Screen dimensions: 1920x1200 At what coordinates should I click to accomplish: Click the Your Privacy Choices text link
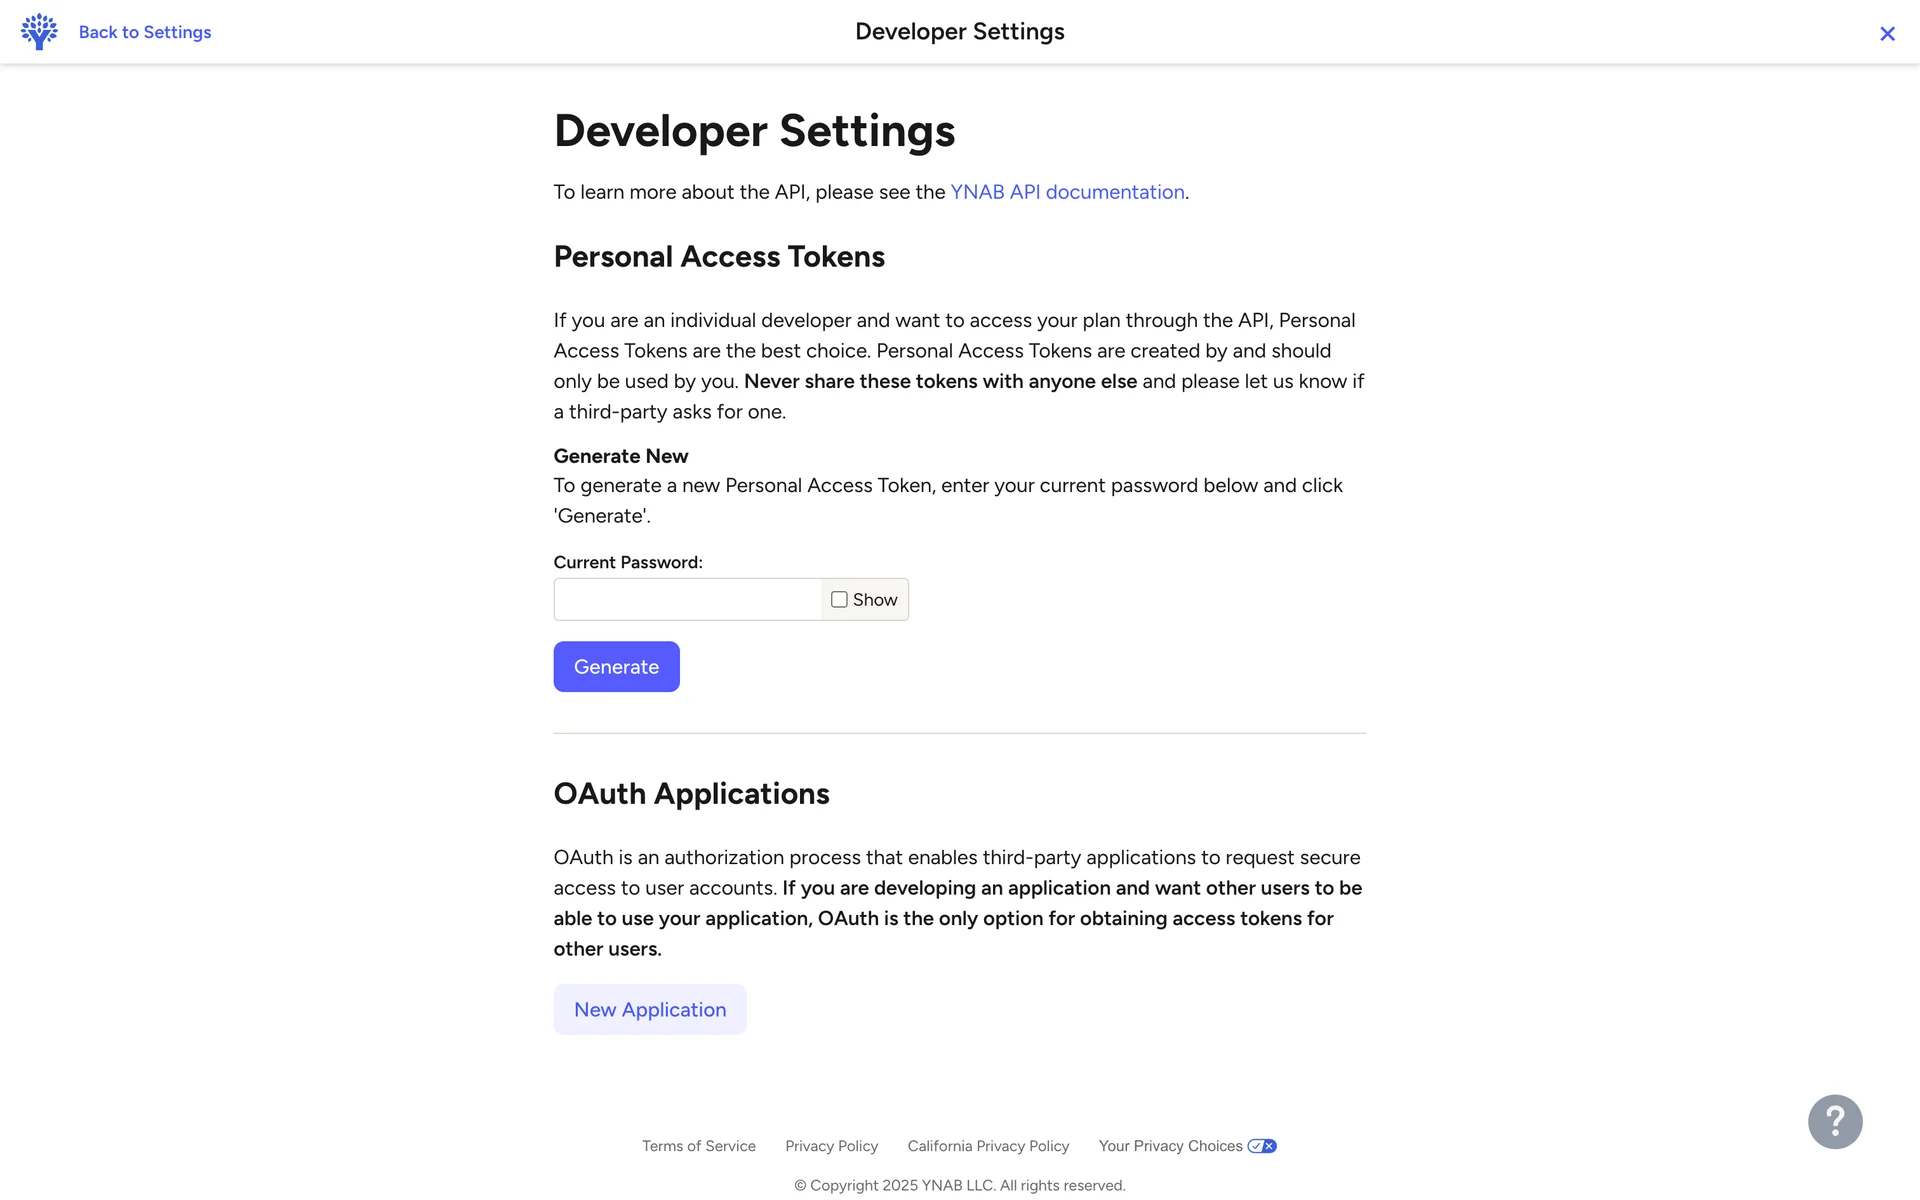[1170, 1146]
